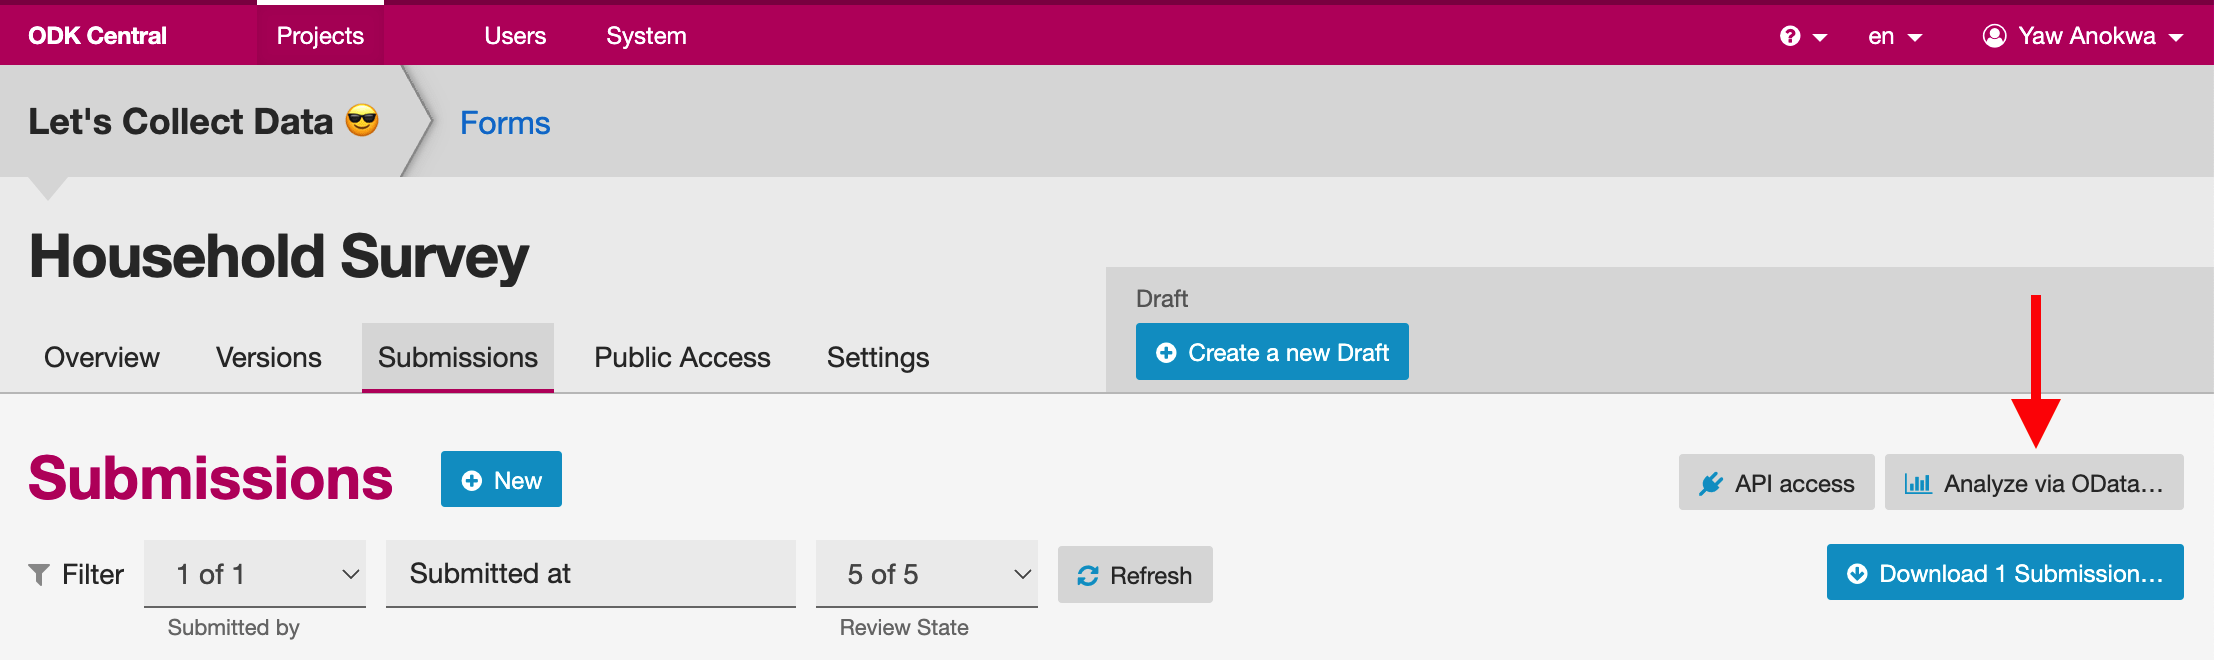Expand the Review State dropdown
Image resolution: width=2214 pixels, height=660 pixels.
tap(927, 574)
